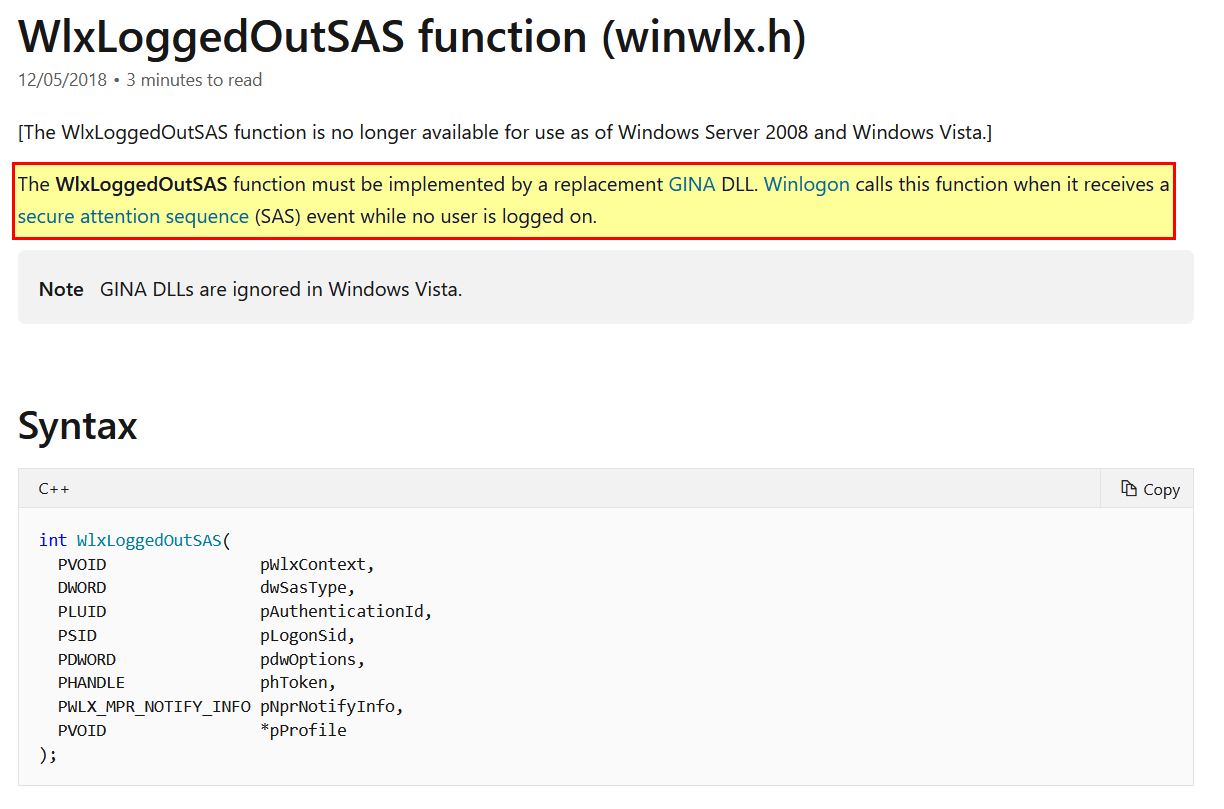Click the Syntax heading

pyautogui.click(x=78, y=426)
